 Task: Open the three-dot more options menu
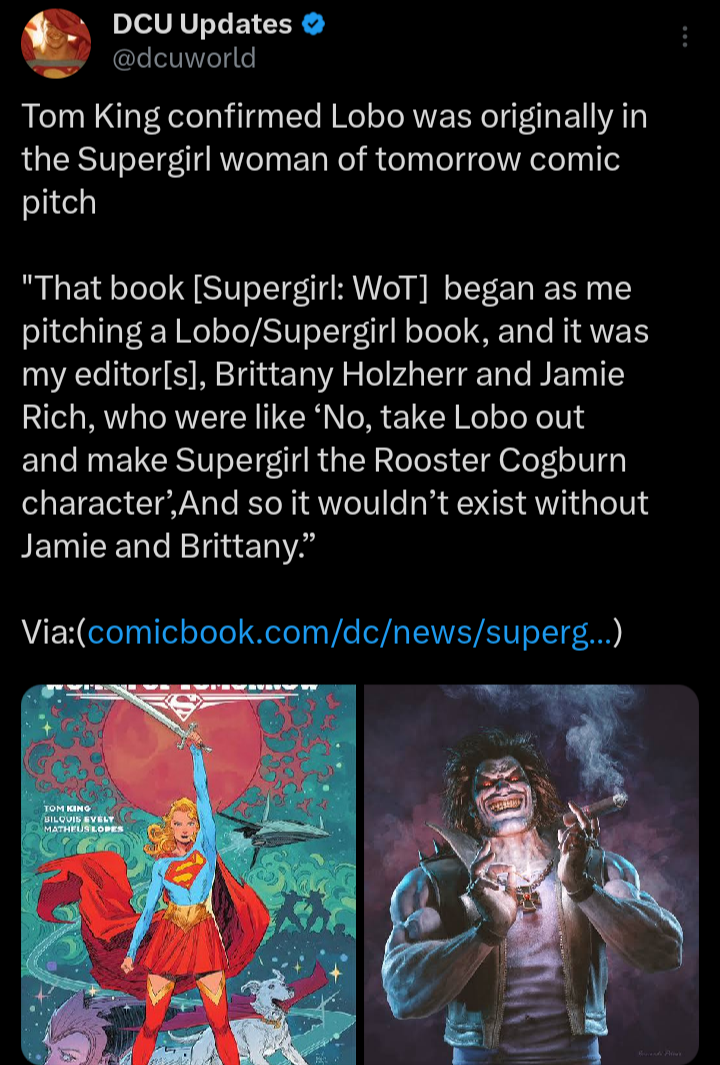coord(685,37)
